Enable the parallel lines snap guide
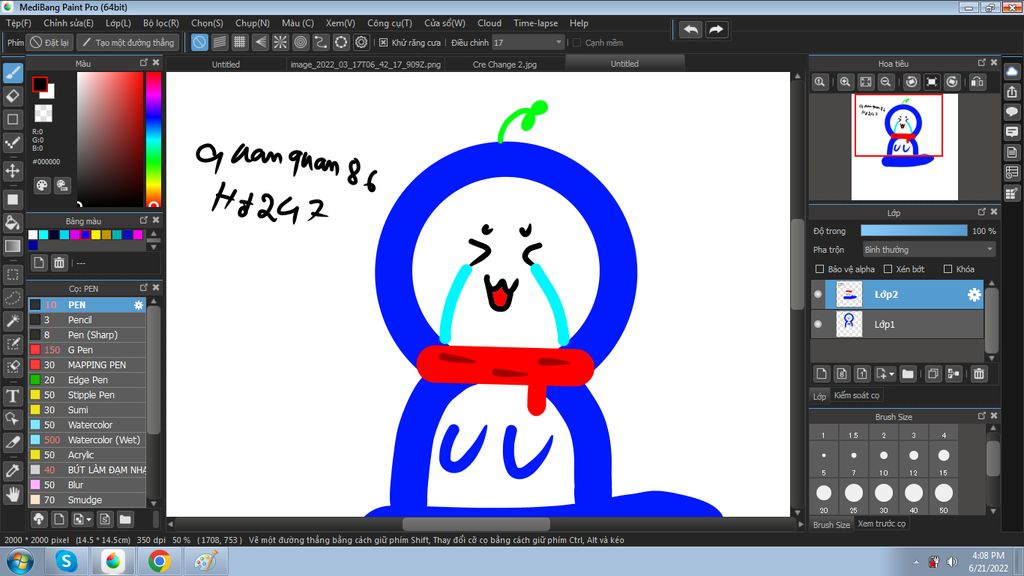 point(219,42)
